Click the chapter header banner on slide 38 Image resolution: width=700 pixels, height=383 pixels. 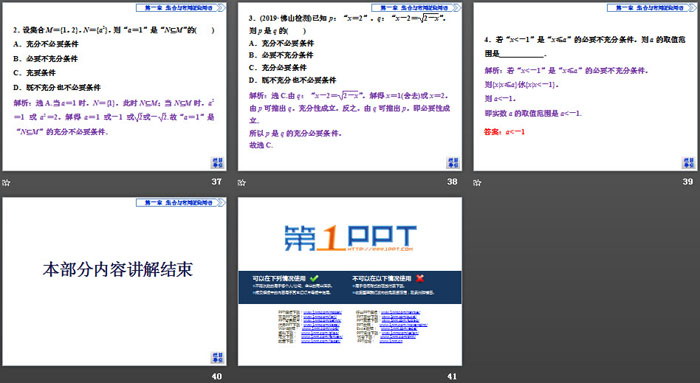tap(417, 8)
